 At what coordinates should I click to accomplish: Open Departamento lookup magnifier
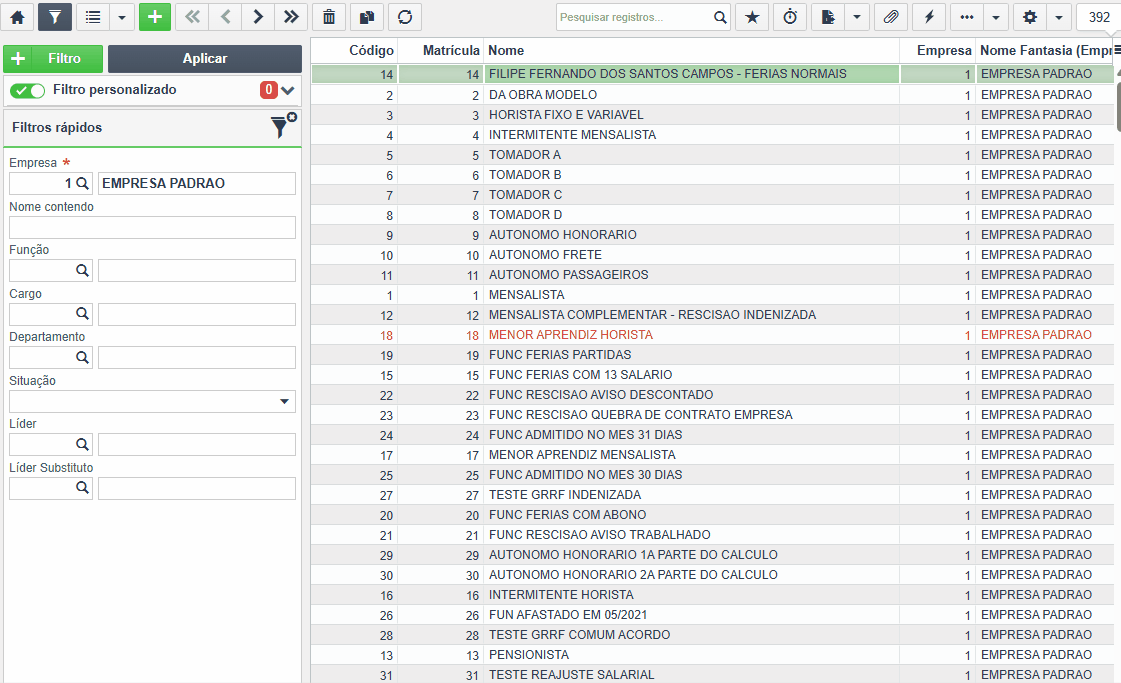click(x=82, y=358)
